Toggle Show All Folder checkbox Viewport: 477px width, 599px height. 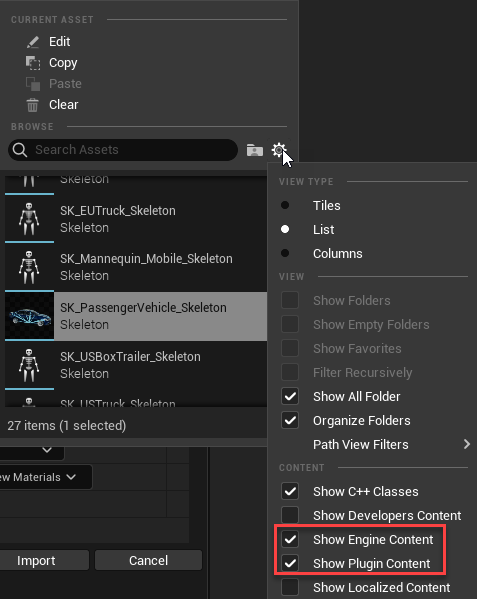290,397
